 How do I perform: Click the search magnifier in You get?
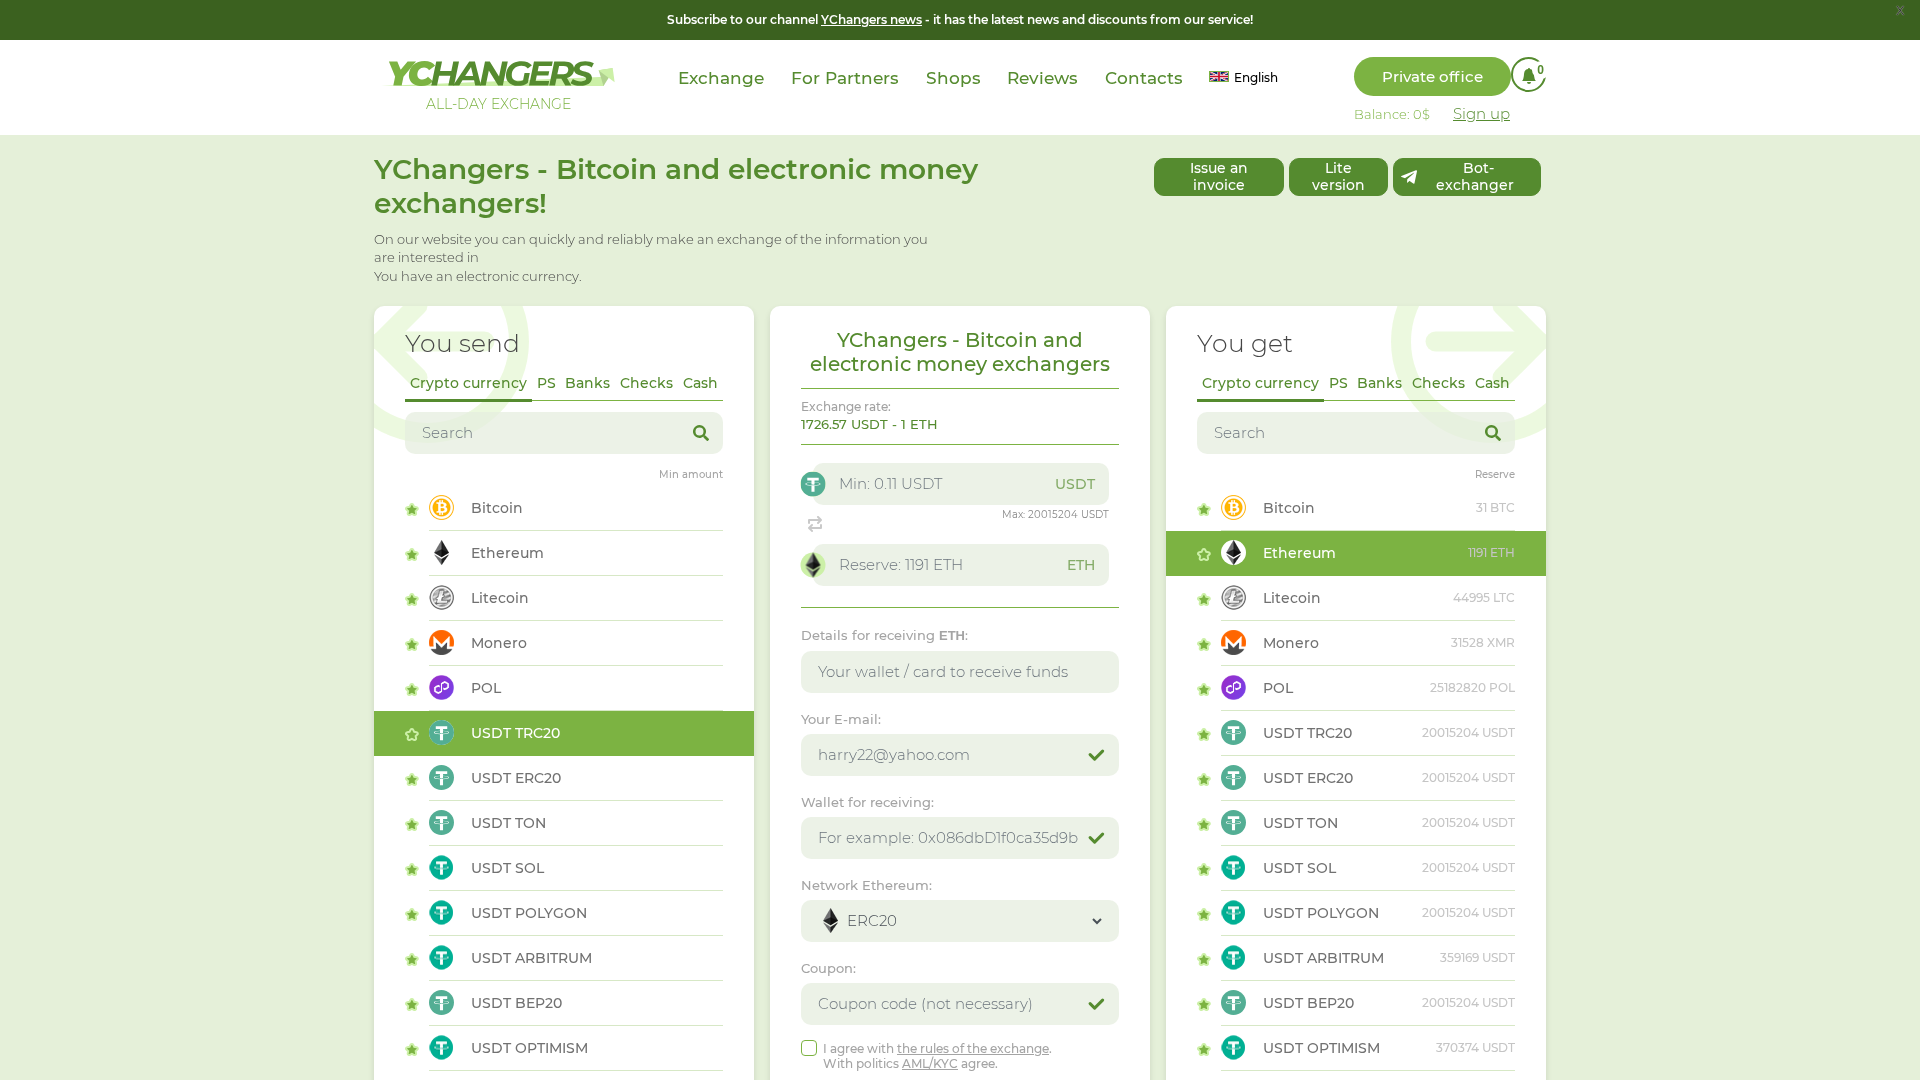(x=1493, y=433)
